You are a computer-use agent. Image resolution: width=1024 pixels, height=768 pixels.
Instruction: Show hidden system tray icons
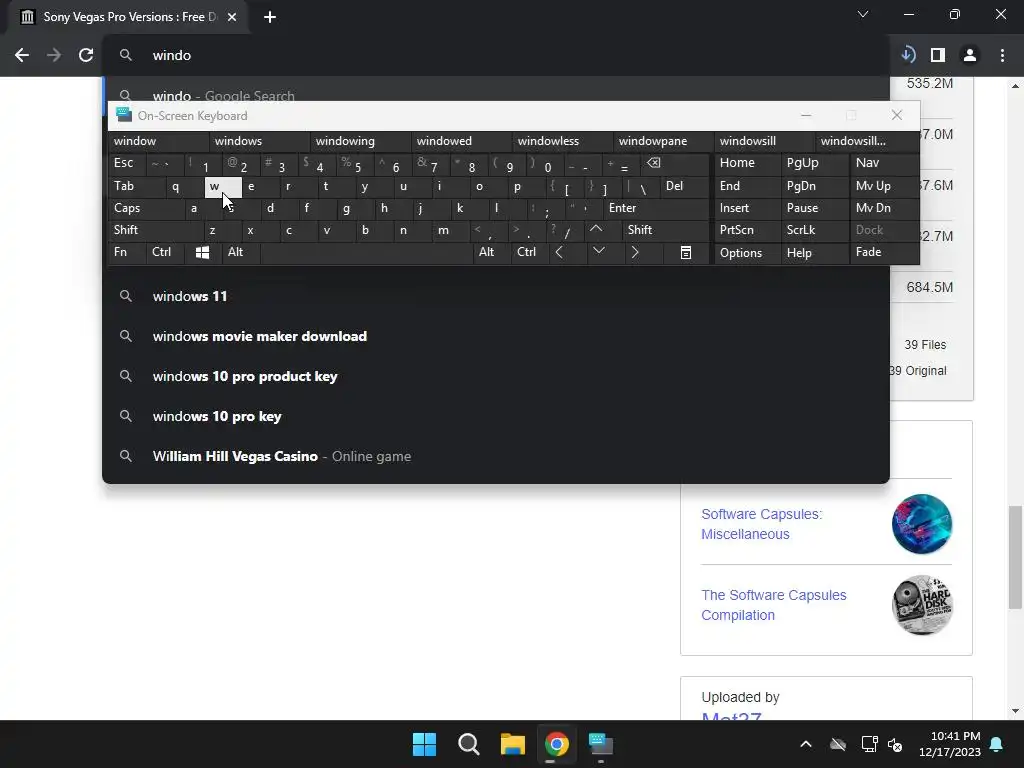point(806,744)
